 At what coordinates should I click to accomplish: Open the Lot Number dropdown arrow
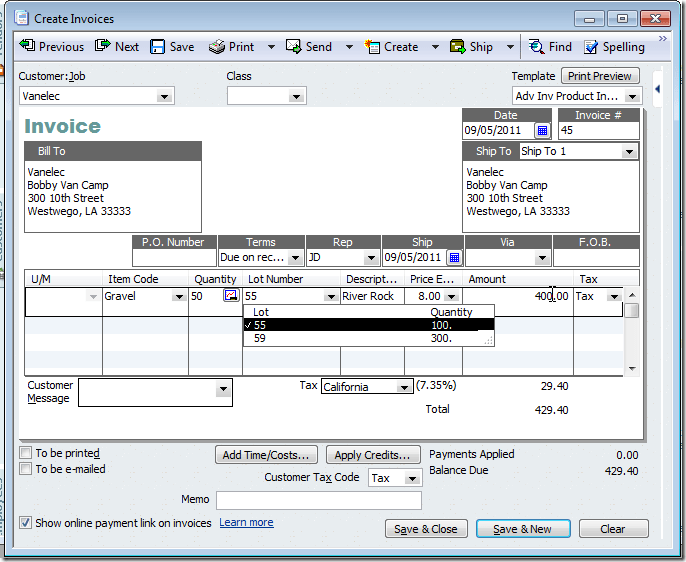click(331, 297)
